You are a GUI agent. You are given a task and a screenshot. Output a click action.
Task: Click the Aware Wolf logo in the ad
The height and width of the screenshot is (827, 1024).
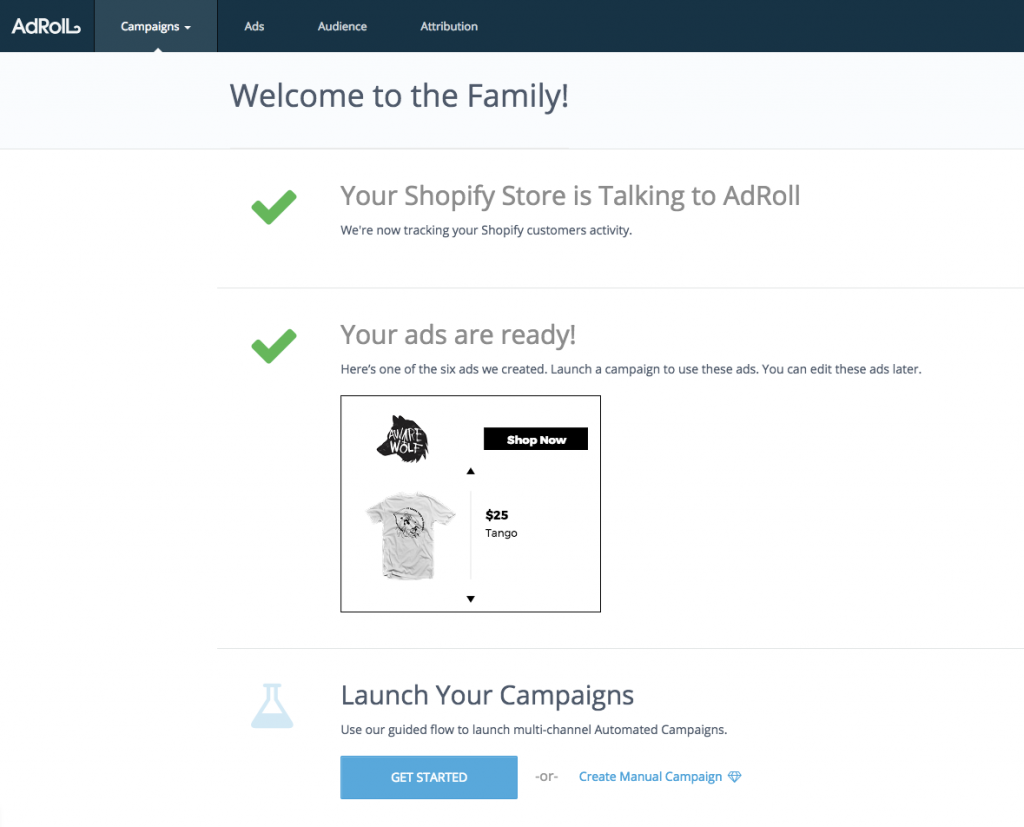pyautogui.click(x=403, y=439)
